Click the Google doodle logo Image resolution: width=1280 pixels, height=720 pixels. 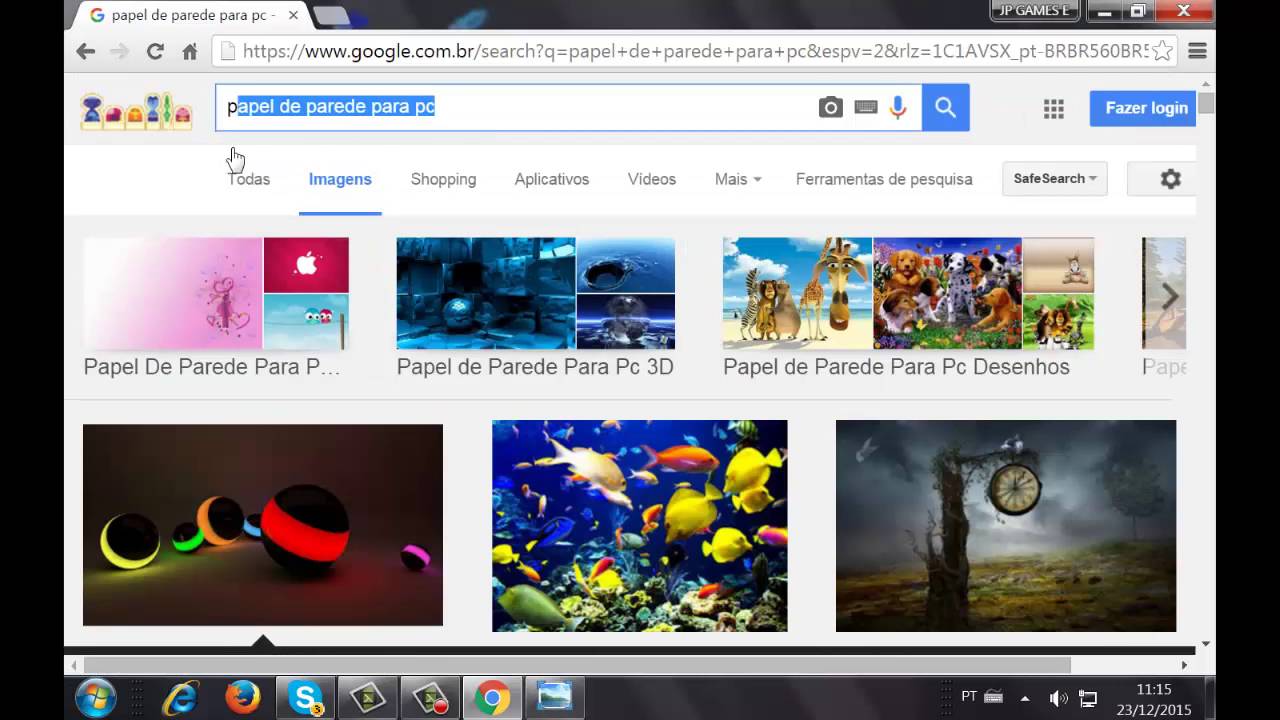[x=137, y=111]
